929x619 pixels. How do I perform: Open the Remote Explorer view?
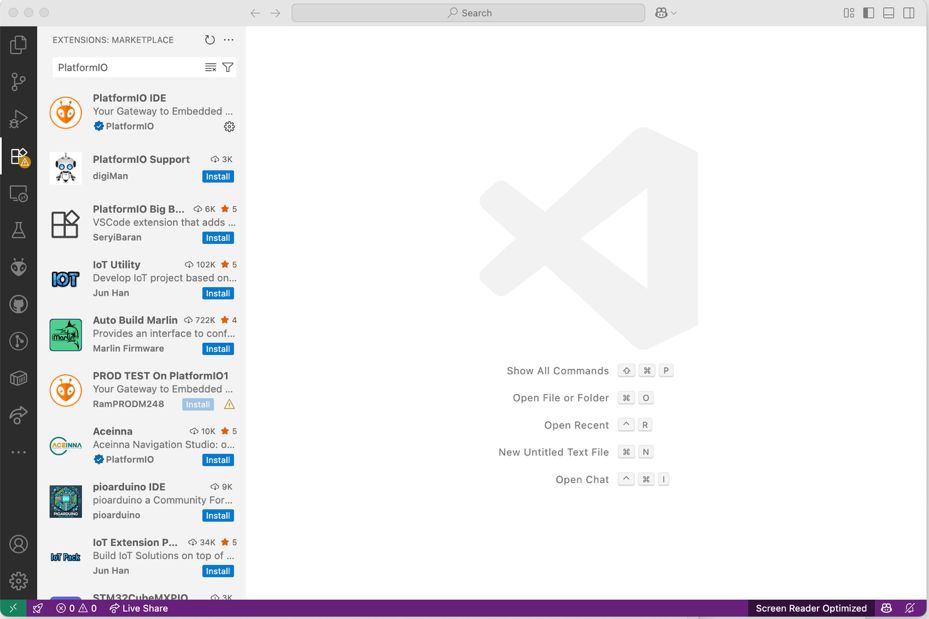coord(18,194)
